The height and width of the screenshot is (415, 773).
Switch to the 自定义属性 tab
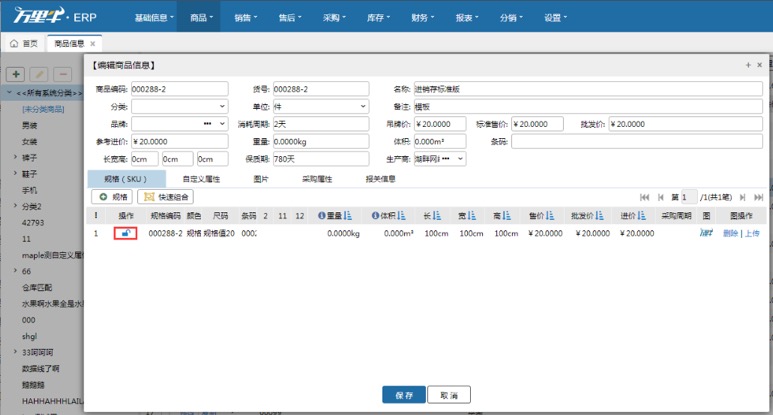pyautogui.click(x=201, y=179)
